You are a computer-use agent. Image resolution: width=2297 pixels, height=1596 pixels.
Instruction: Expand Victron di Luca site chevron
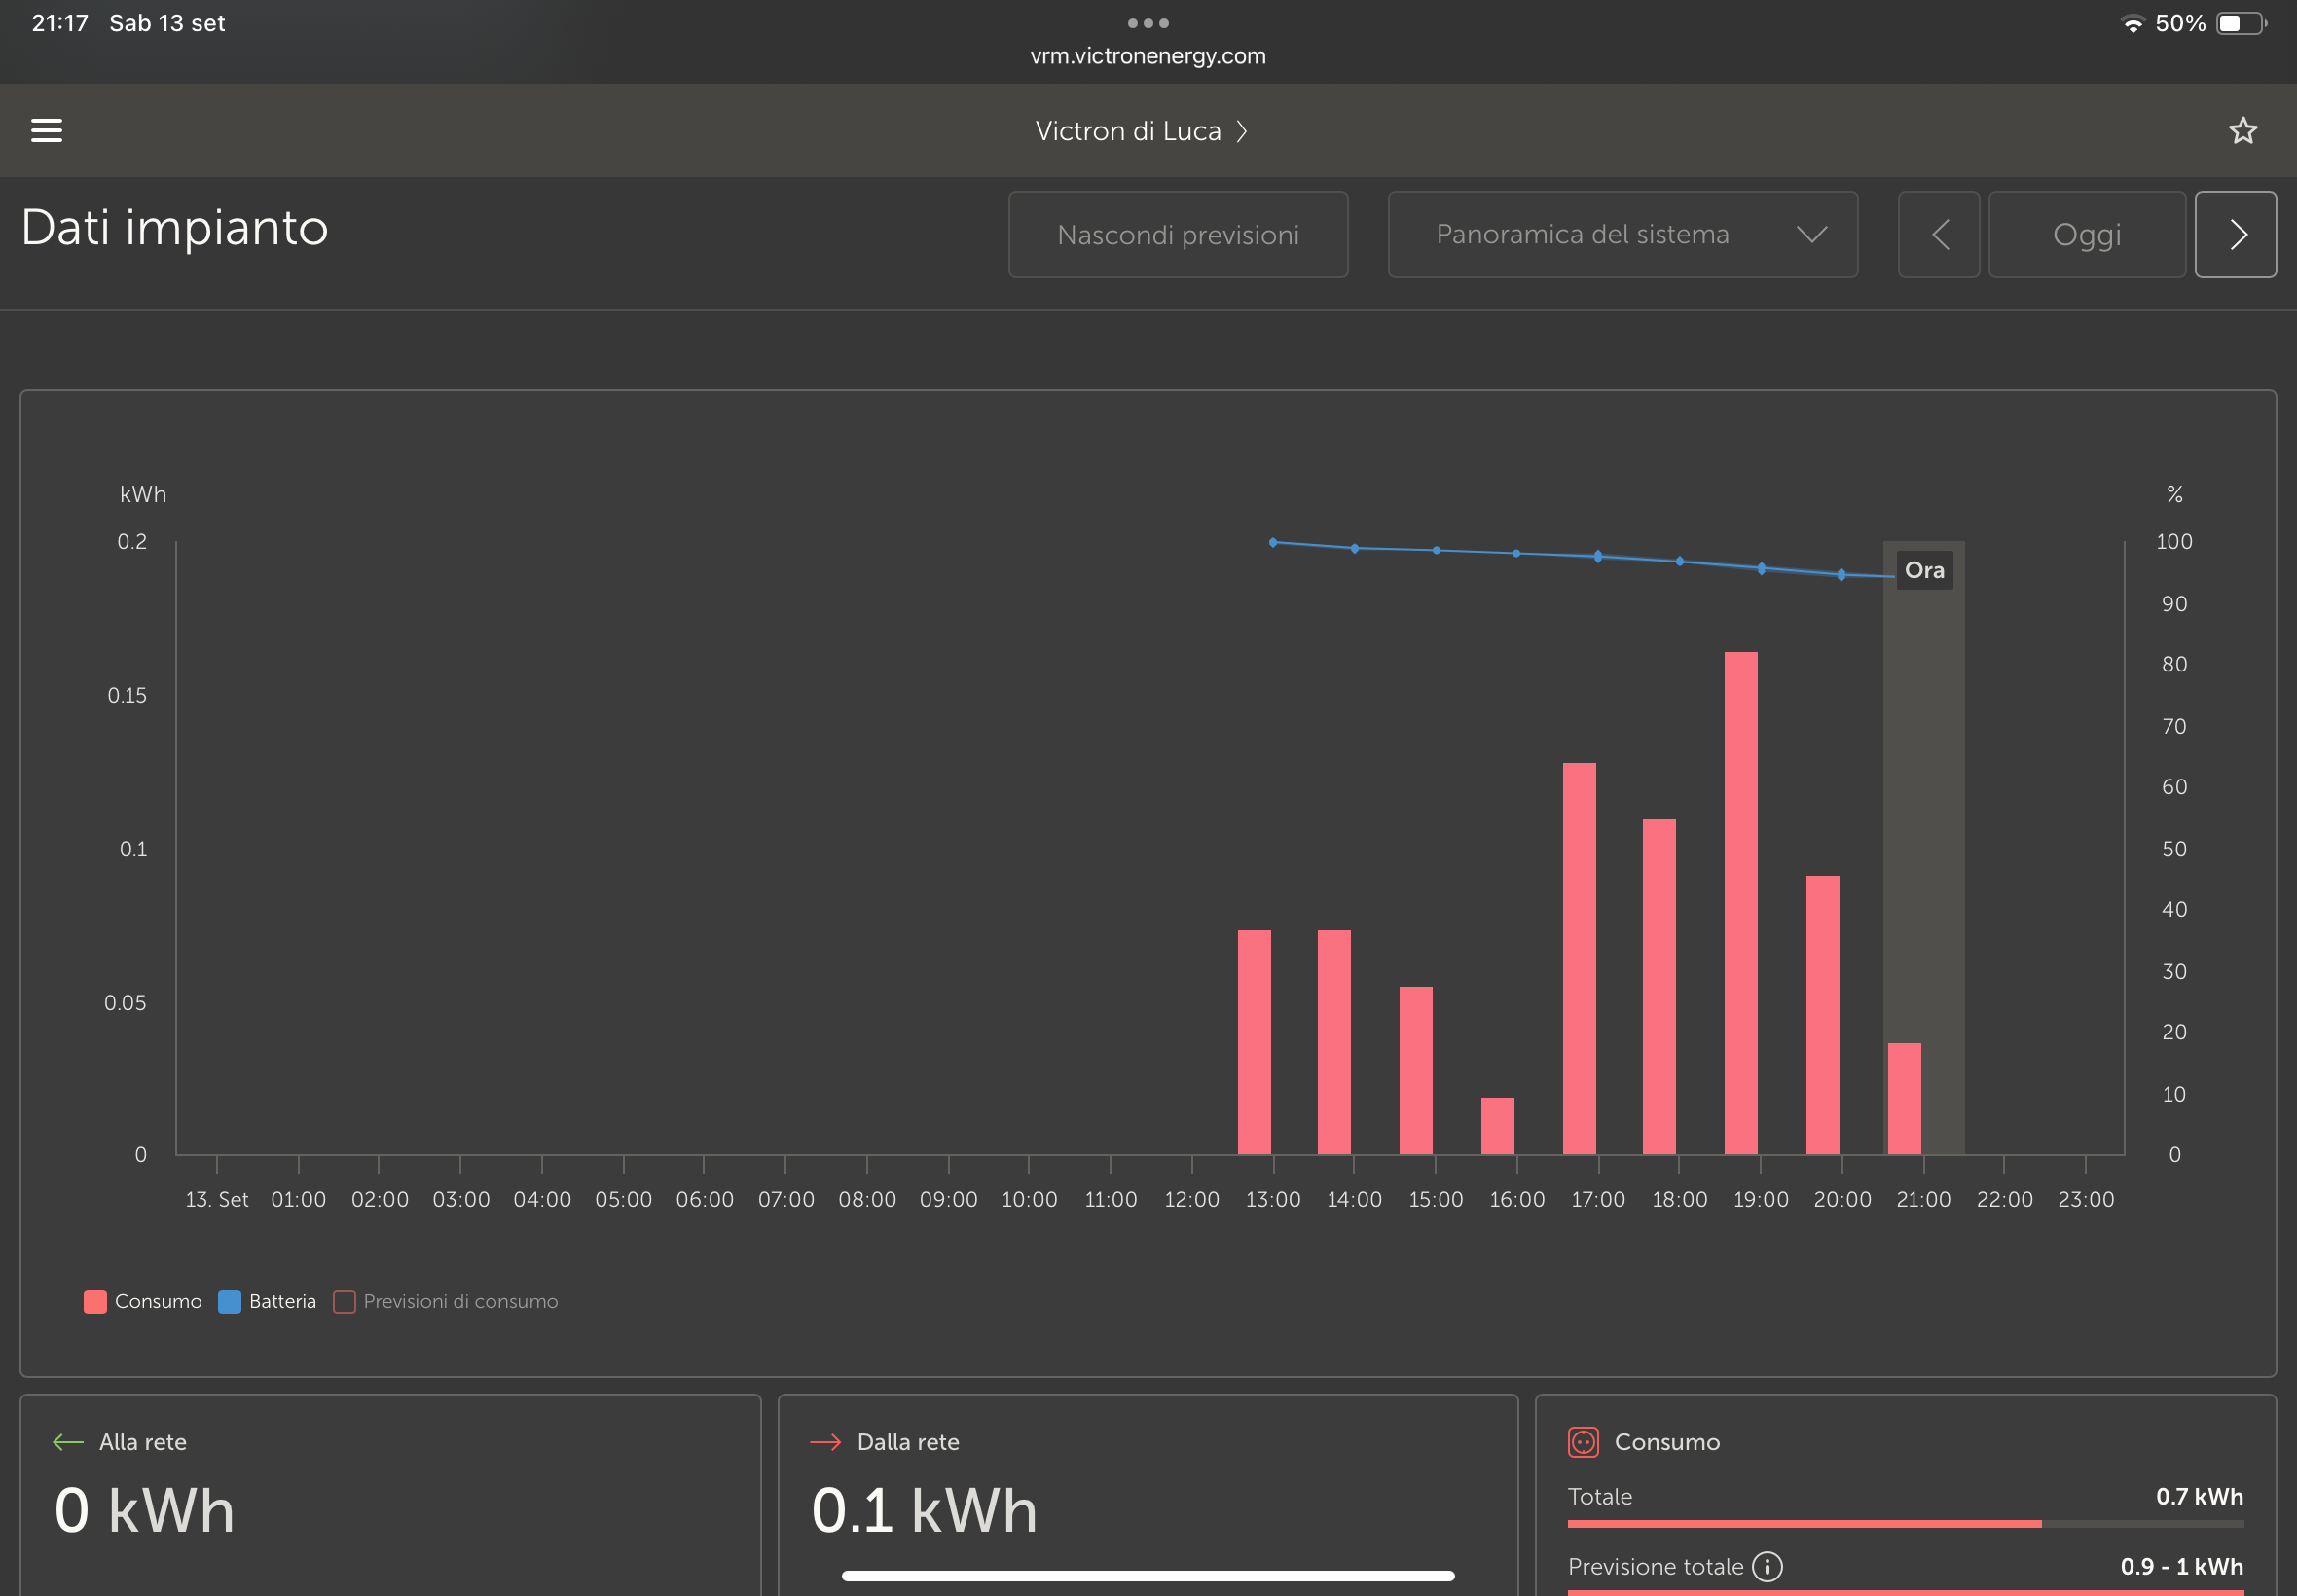click(1242, 131)
